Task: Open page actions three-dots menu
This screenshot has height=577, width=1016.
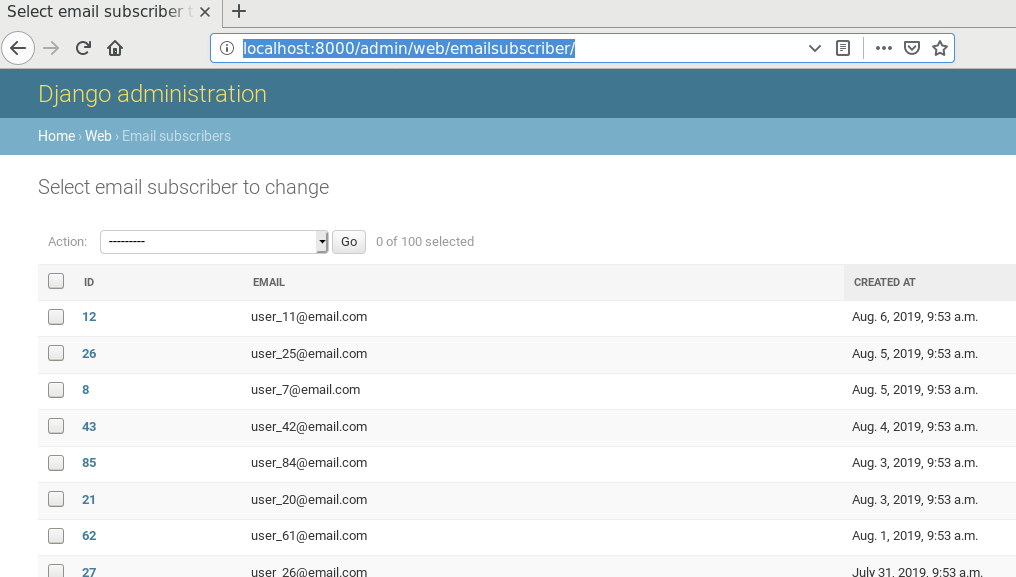Action: coord(884,48)
